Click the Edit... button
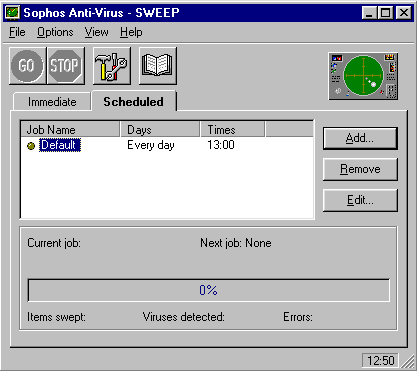Image resolution: width=417 pixels, height=371 pixels. 360,200
